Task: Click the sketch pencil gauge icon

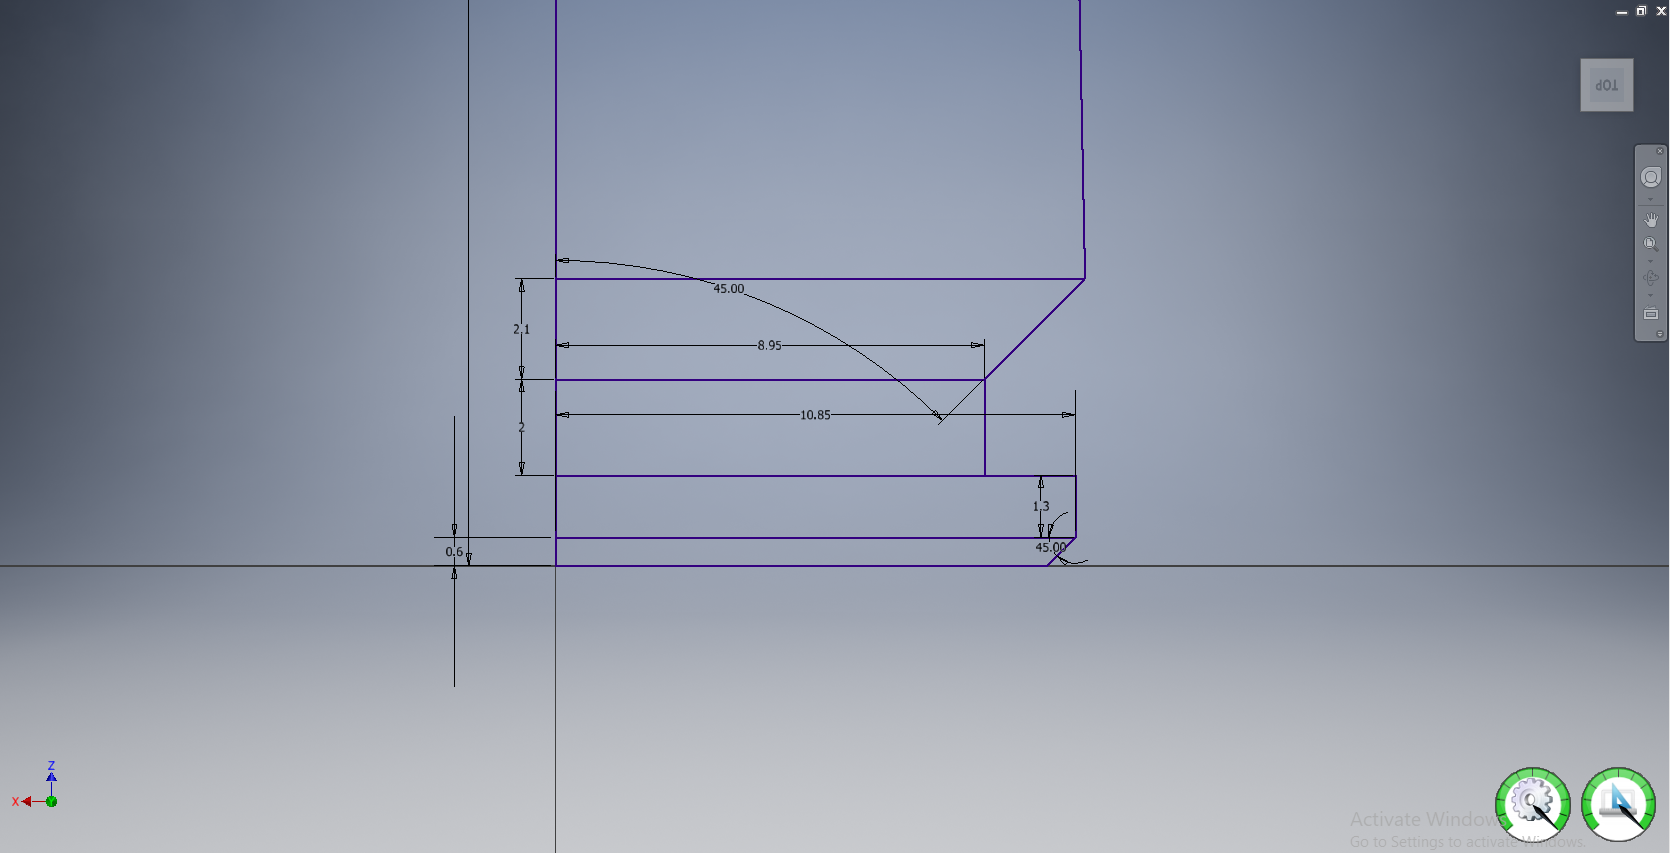Action: (x=1618, y=804)
